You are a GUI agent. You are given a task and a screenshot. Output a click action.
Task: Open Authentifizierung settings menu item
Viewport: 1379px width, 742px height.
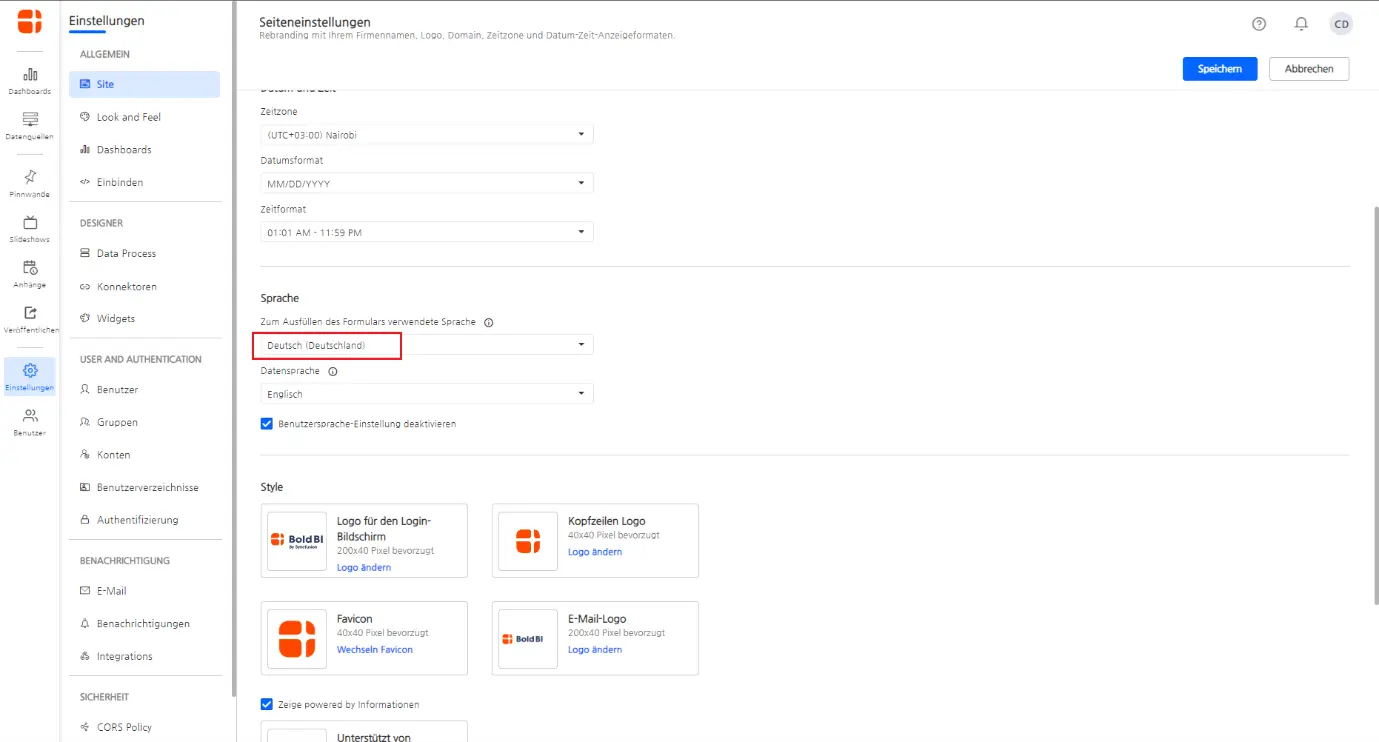click(137, 520)
